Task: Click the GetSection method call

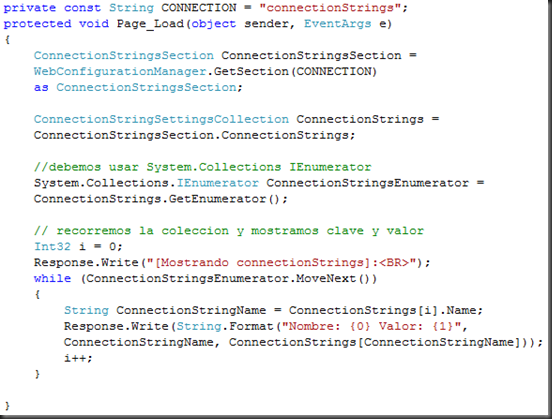Action: 251,71
